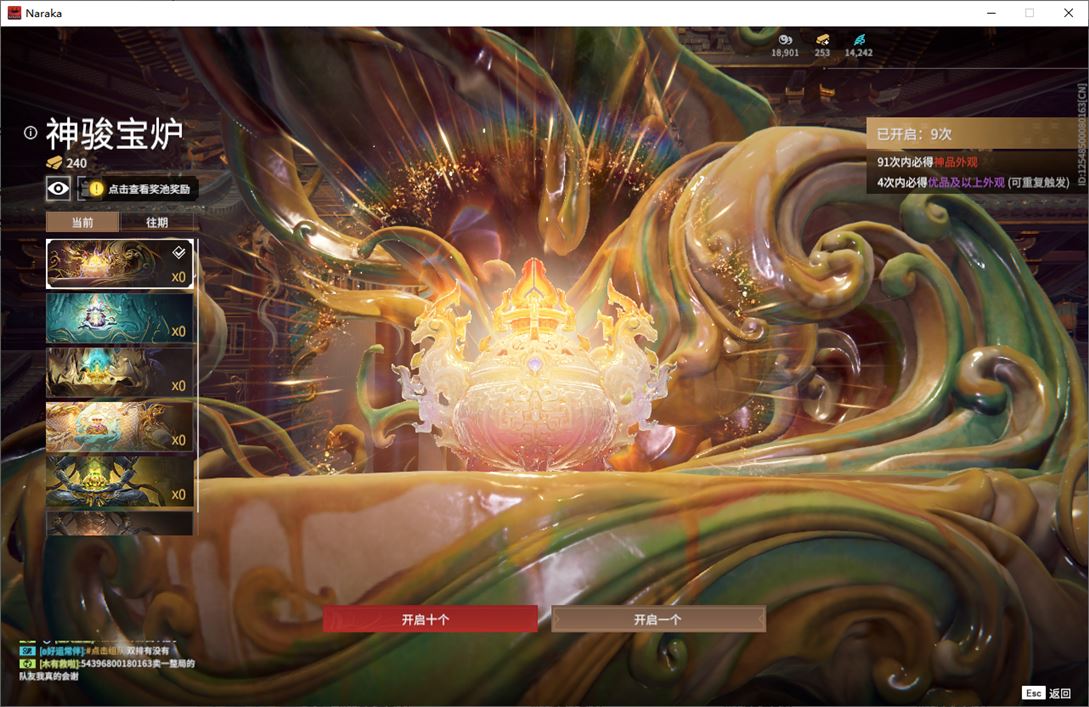The height and width of the screenshot is (707, 1089).
Task: Click the 91次内必得神品外观 text
Action: (x=927, y=162)
